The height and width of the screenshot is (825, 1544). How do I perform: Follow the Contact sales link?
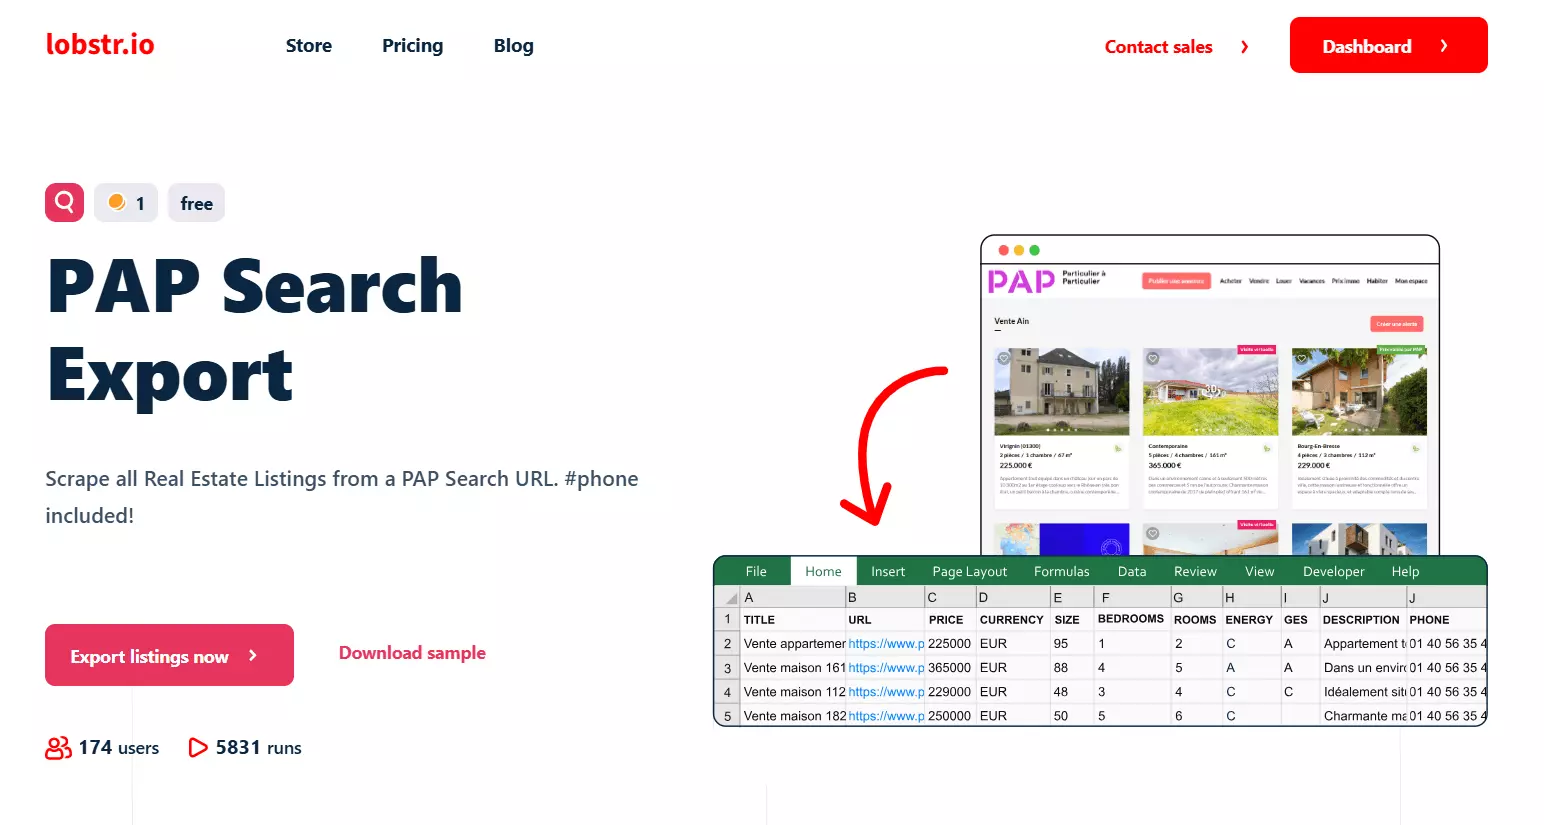[x=1158, y=47]
